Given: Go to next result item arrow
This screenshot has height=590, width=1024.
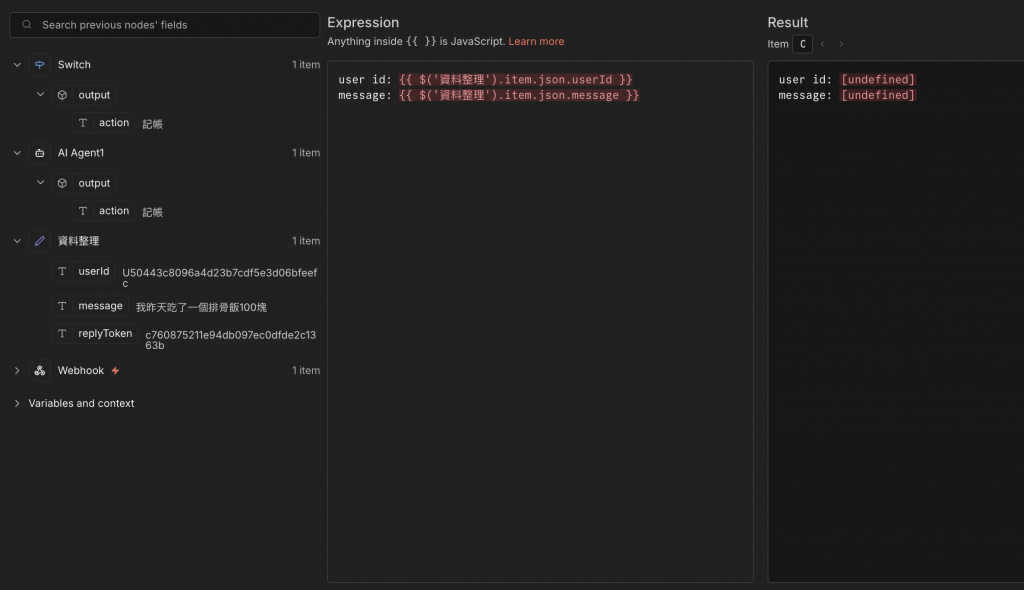Looking at the screenshot, I should click(x=841, y=44).
